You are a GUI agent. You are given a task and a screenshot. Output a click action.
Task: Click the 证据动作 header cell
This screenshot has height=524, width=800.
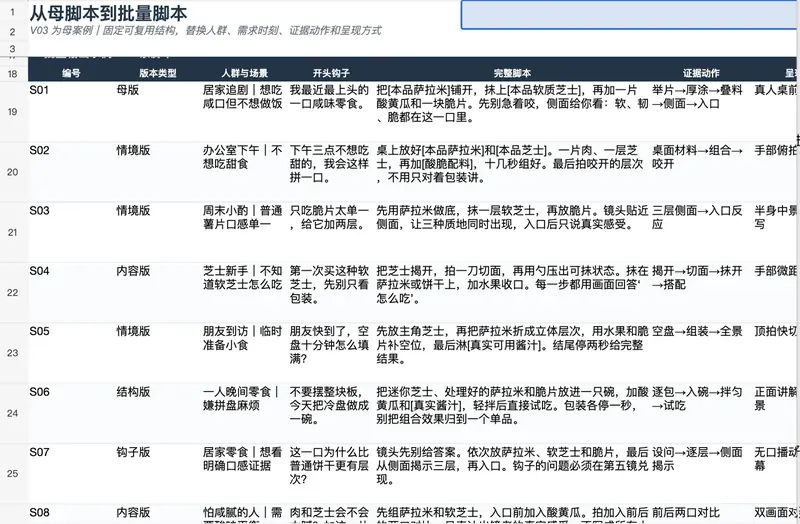click(702, 73)
